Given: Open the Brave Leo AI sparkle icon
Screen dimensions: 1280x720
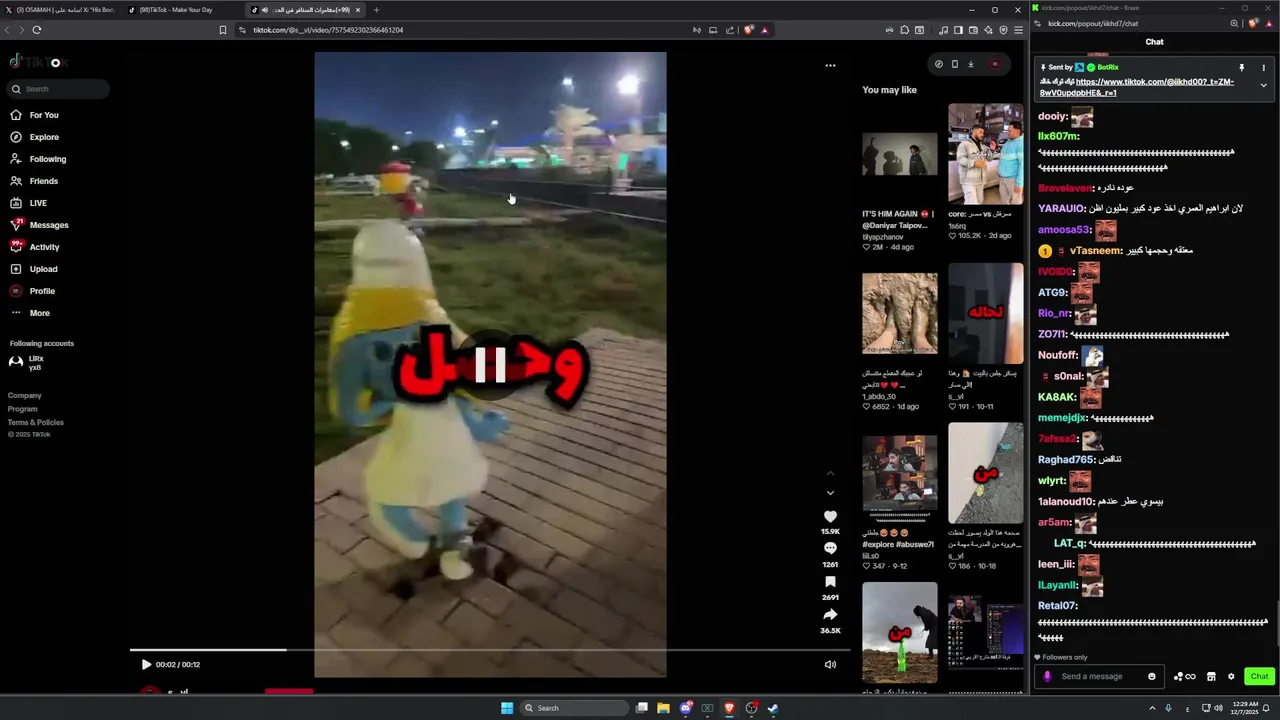Looking at the screenshot, I should [x=988, y=30].
